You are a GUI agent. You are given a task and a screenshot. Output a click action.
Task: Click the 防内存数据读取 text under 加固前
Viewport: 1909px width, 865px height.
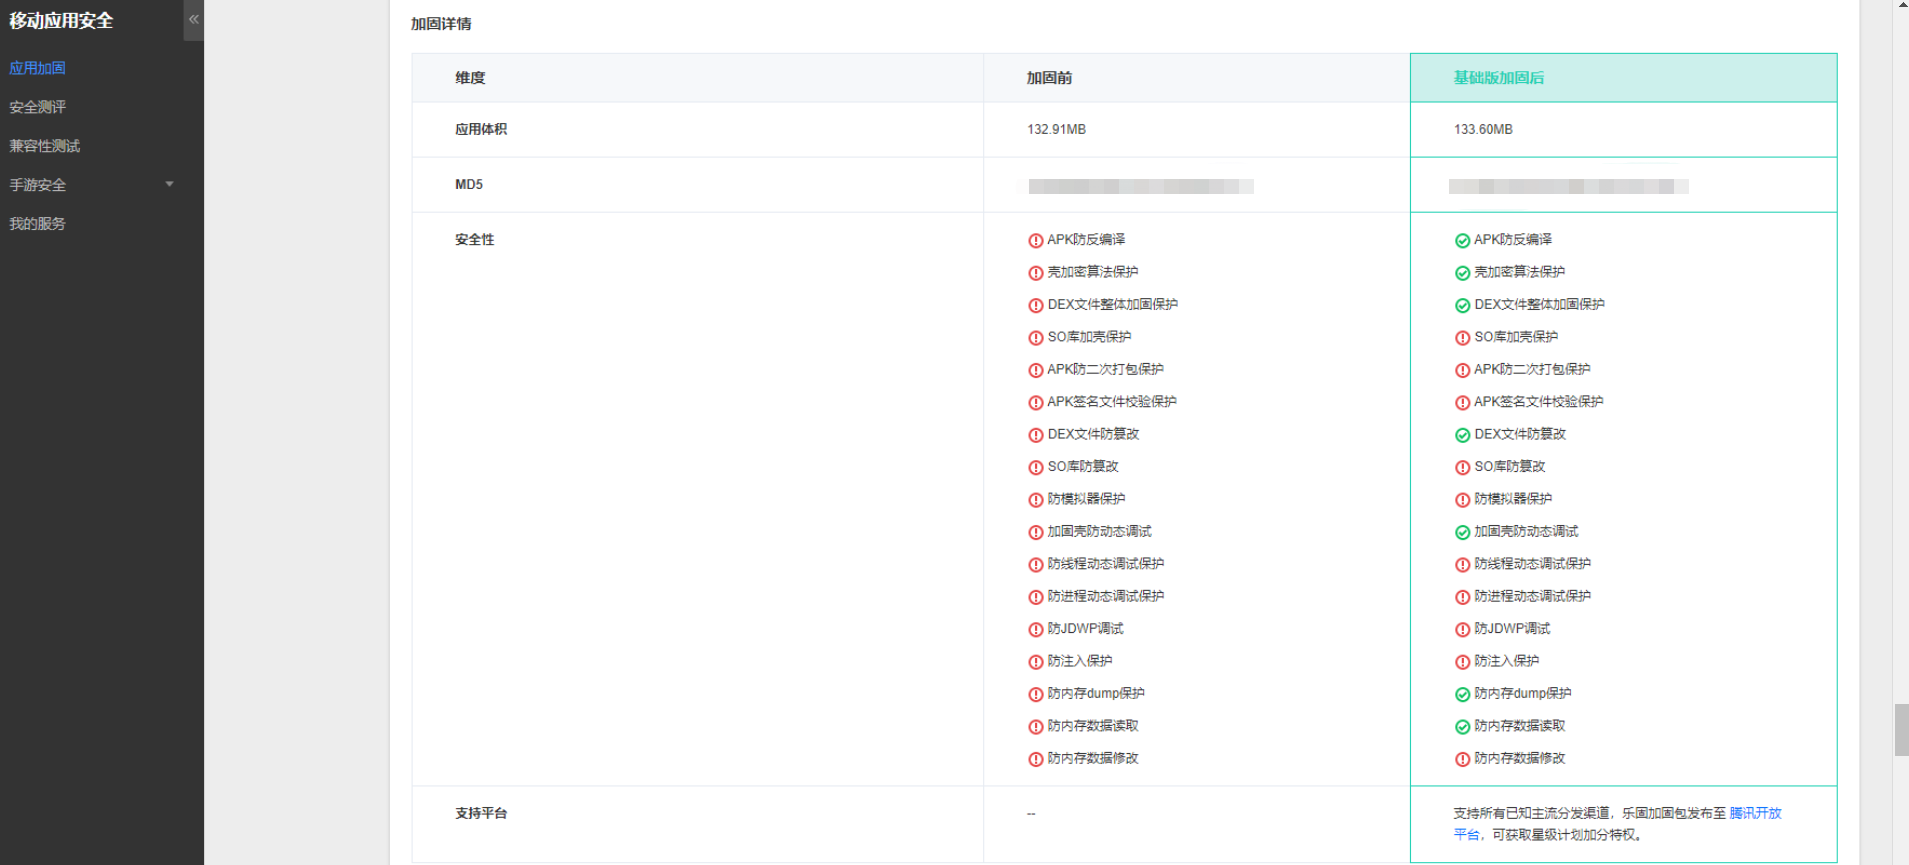[1093, 726]
